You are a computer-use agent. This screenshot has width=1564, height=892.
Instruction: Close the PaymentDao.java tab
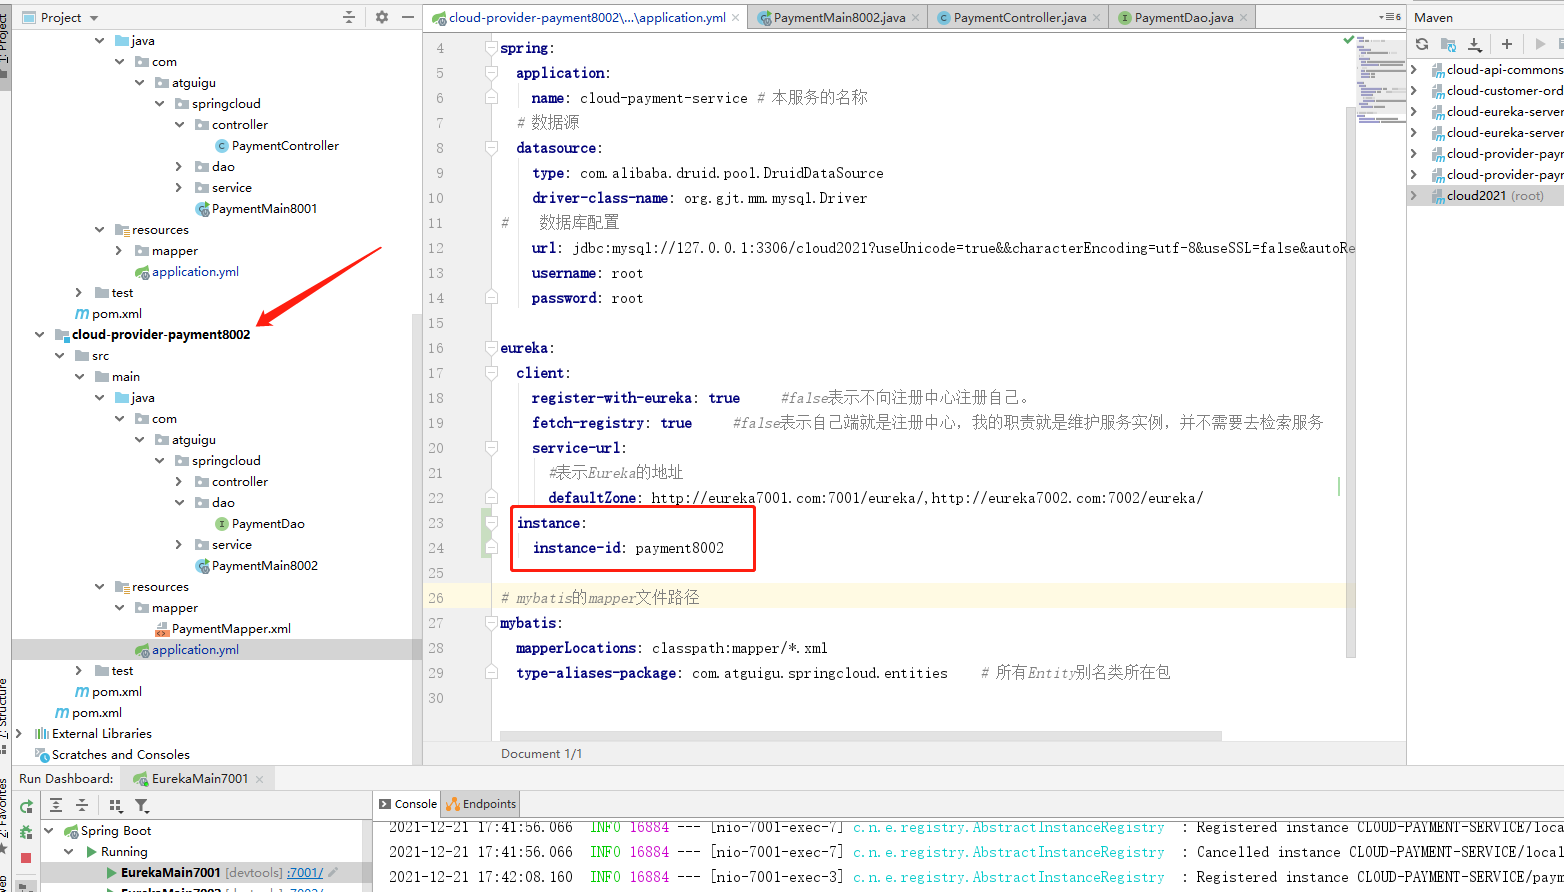click(1243, 17)
